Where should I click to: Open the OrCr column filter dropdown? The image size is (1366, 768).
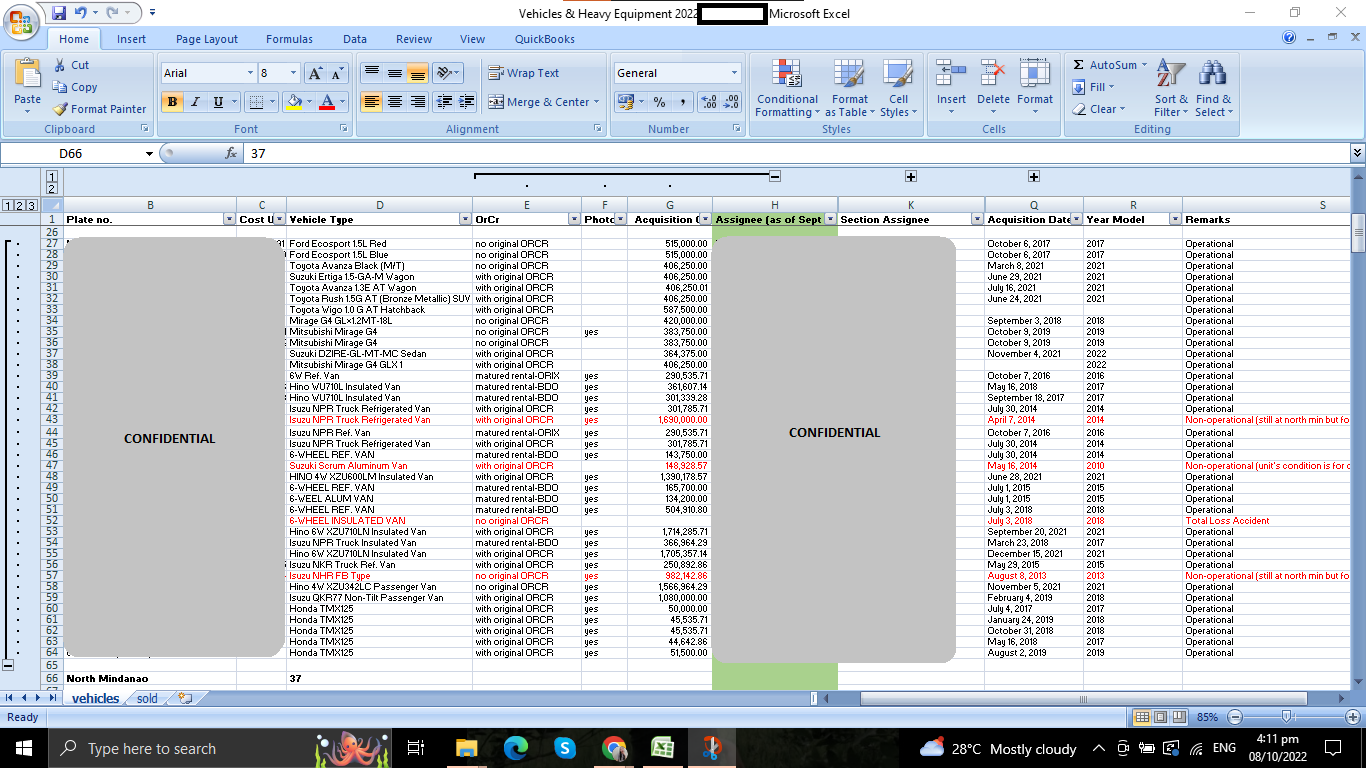click(574, 219)
